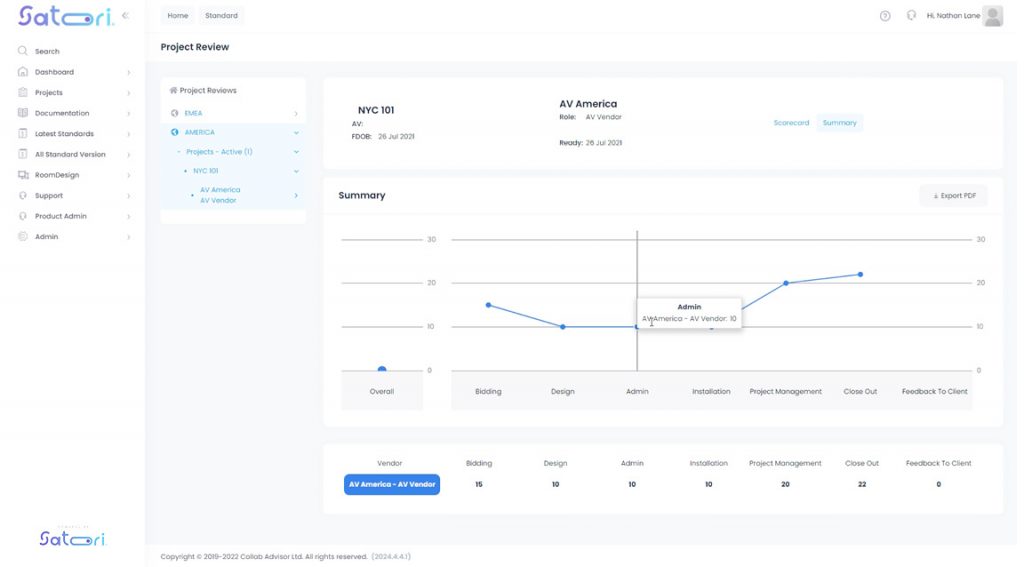Click the AV America - AV Vendor button
Screen dimensions: 1024x567
click(391, 484)
